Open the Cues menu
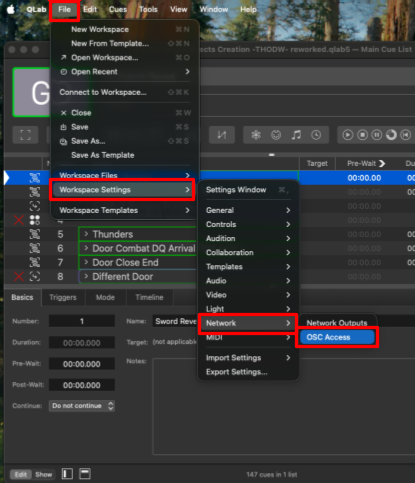Image resolution: width=415 pixels, height=483 pixels. (118, 9)
